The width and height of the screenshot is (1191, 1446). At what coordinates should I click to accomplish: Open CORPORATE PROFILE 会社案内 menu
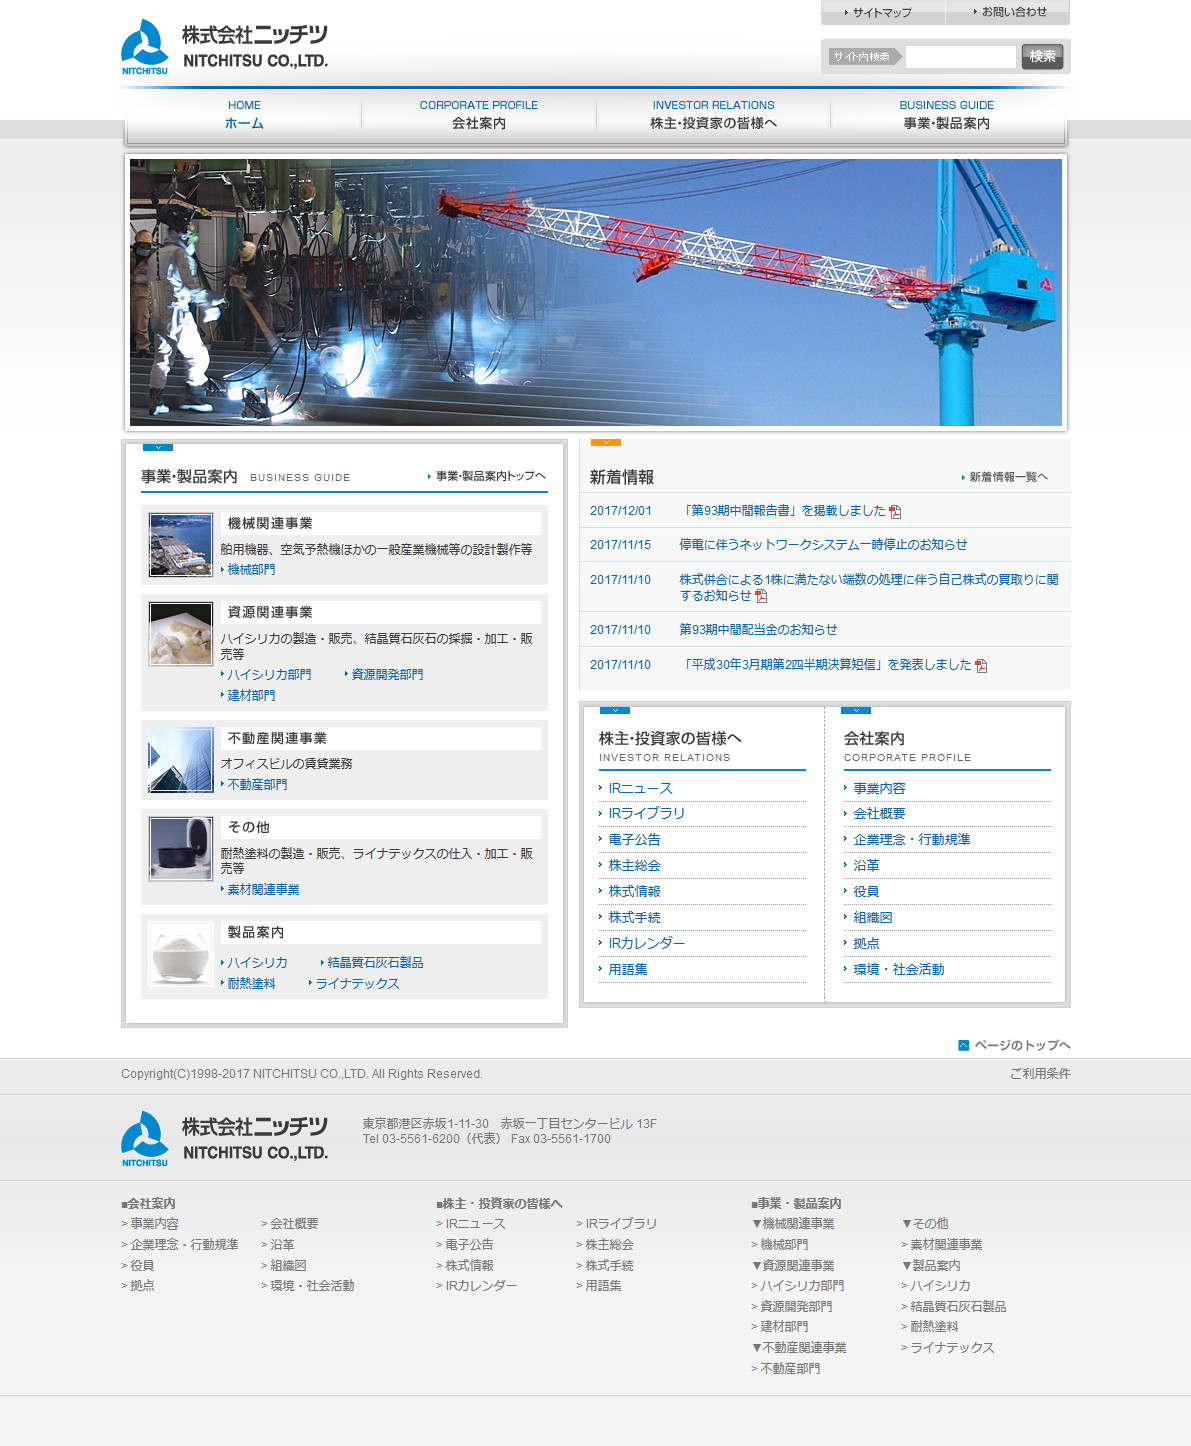(x=479, y=115)
